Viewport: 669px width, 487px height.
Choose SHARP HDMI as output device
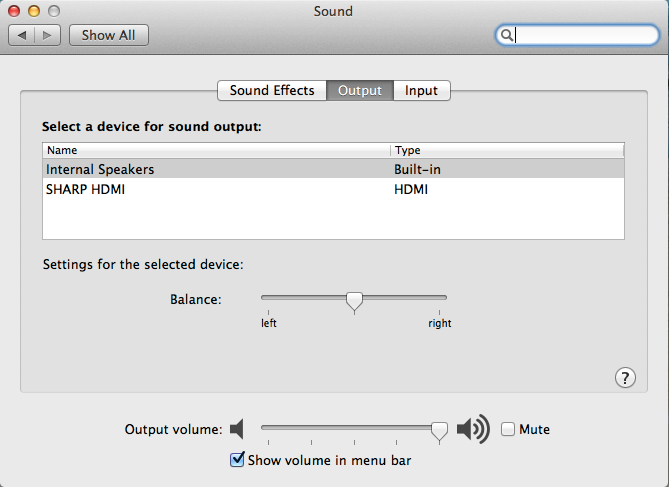coord(86,189)
